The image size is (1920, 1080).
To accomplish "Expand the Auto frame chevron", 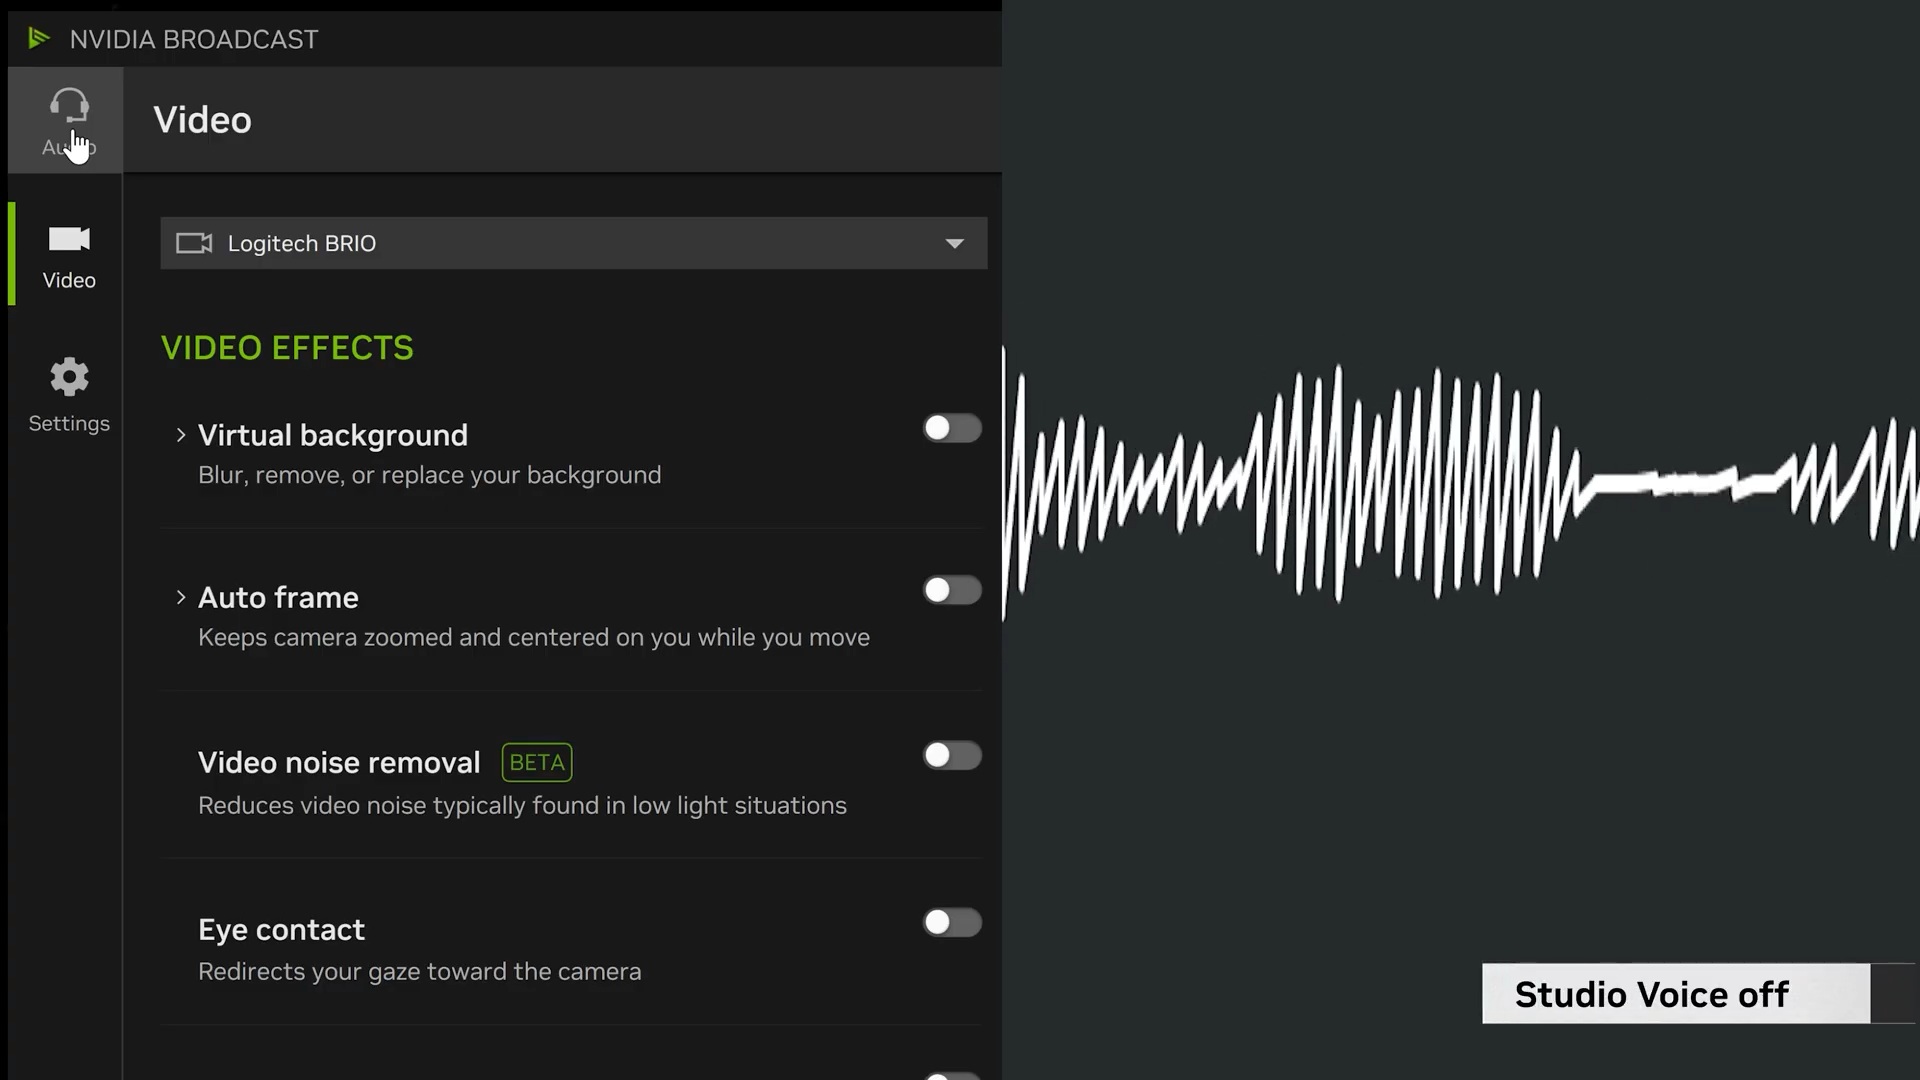I will pos(181,597).
